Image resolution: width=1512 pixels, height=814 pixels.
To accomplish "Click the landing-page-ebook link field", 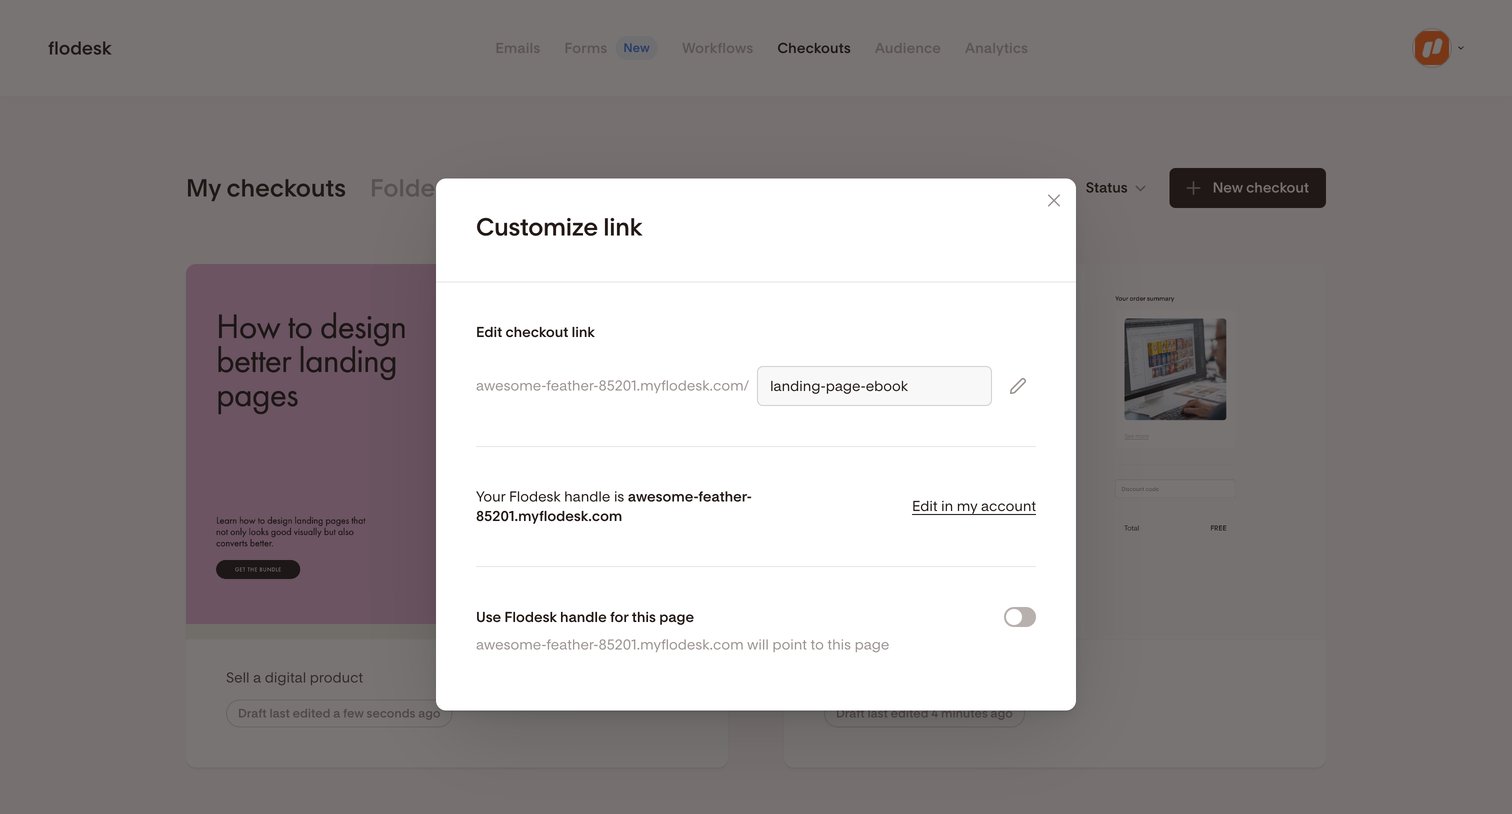I will (x=874, y=386).
